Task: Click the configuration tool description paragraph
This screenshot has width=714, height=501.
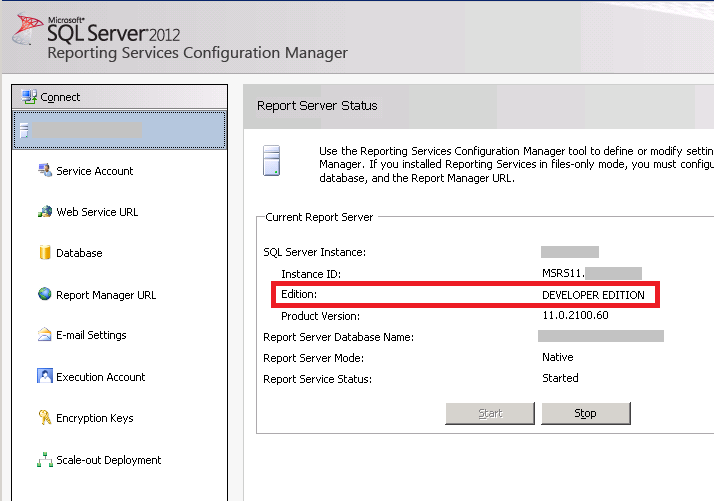Action: (516, 164)
